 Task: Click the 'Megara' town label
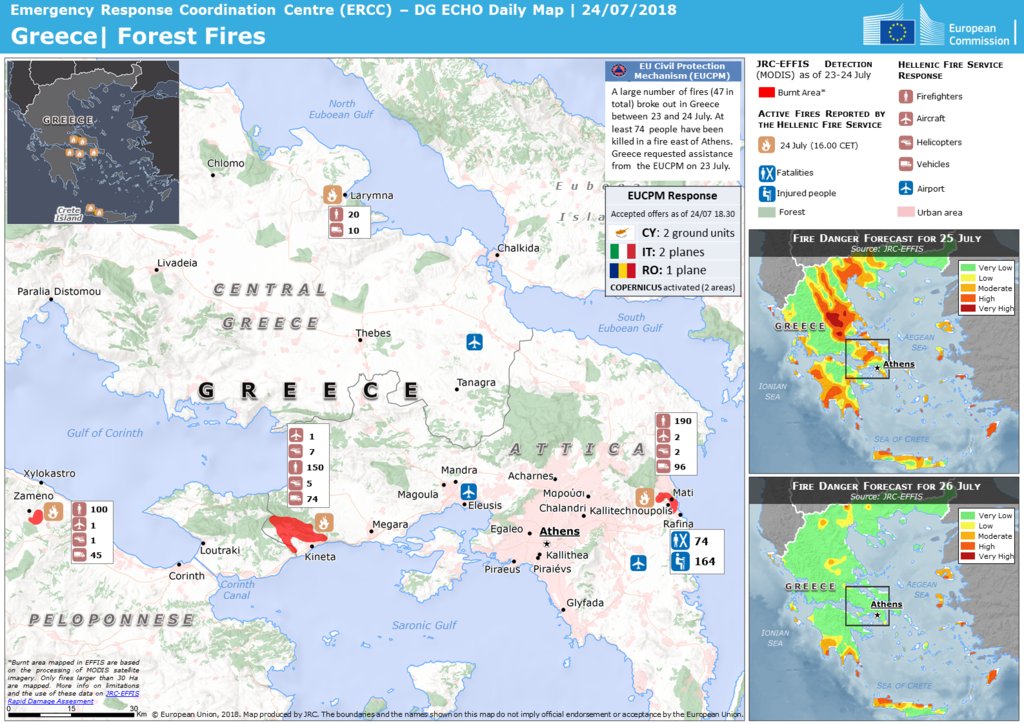click(x=390, y=524)
